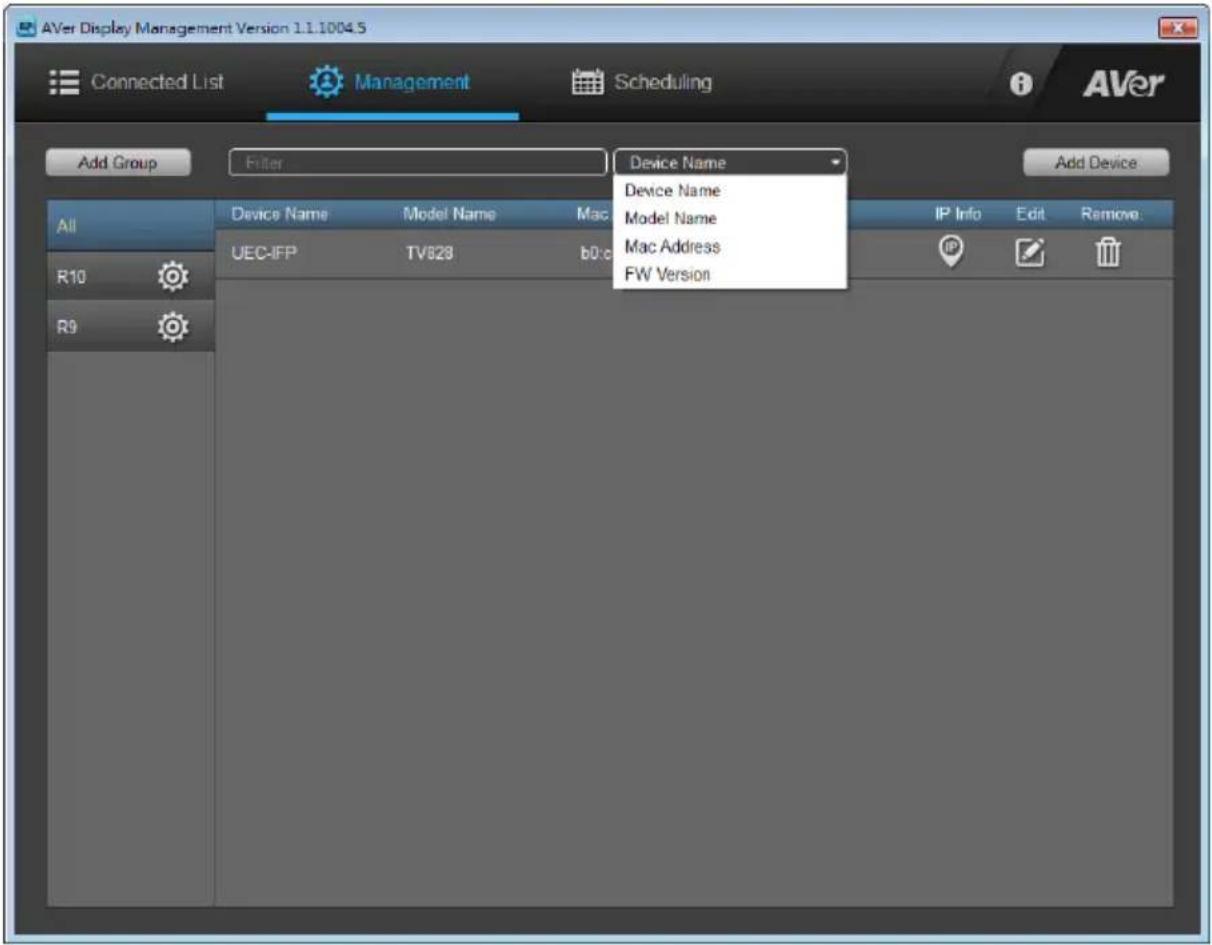This screenshot has width=1212, height=945.
Task: Select the TV828 model name cell
Action: 428,254
